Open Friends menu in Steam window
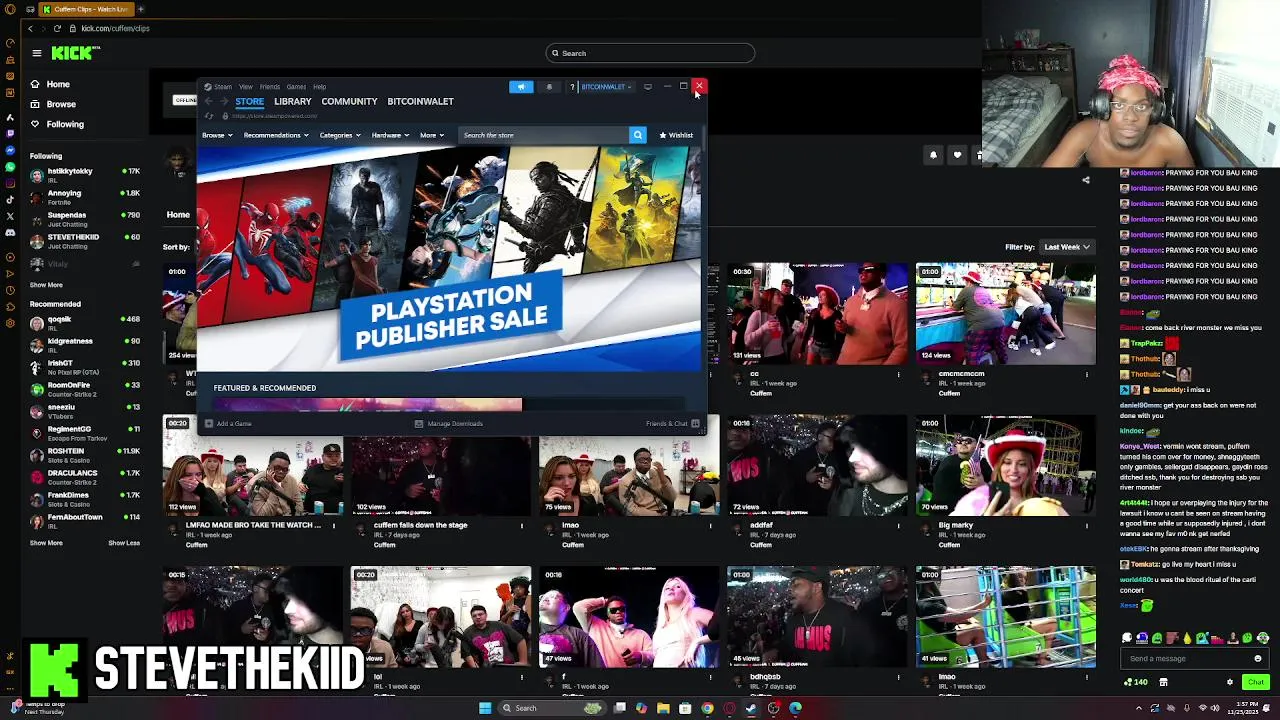 (270, 87)
